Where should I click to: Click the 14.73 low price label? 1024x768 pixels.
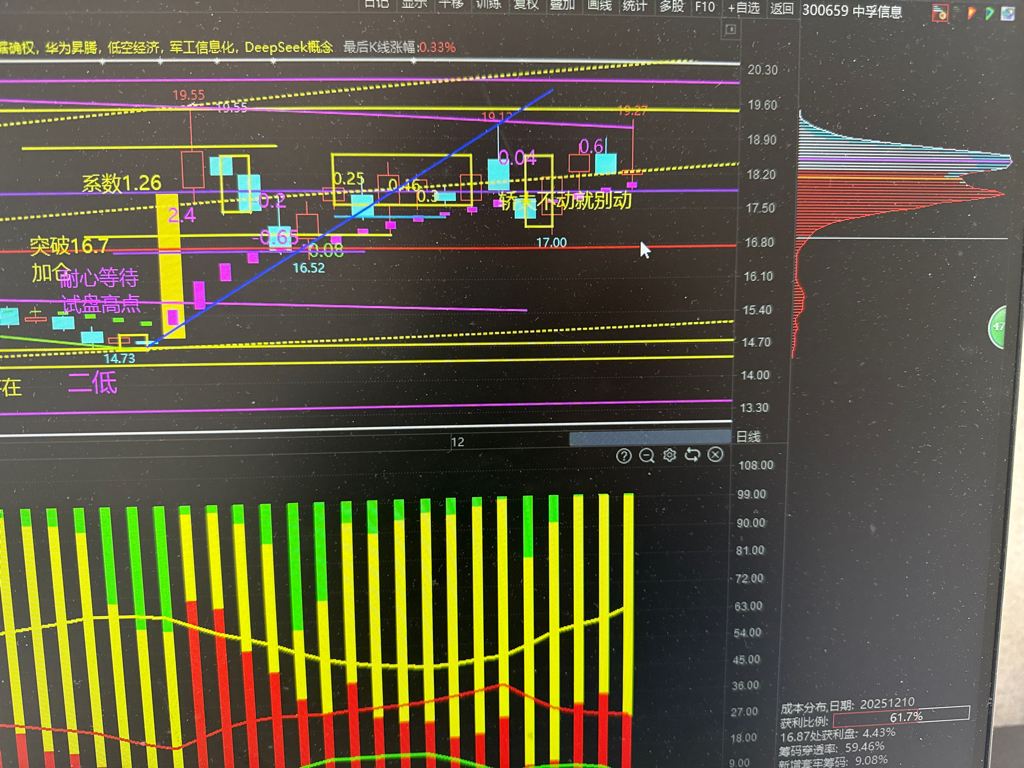120,358
